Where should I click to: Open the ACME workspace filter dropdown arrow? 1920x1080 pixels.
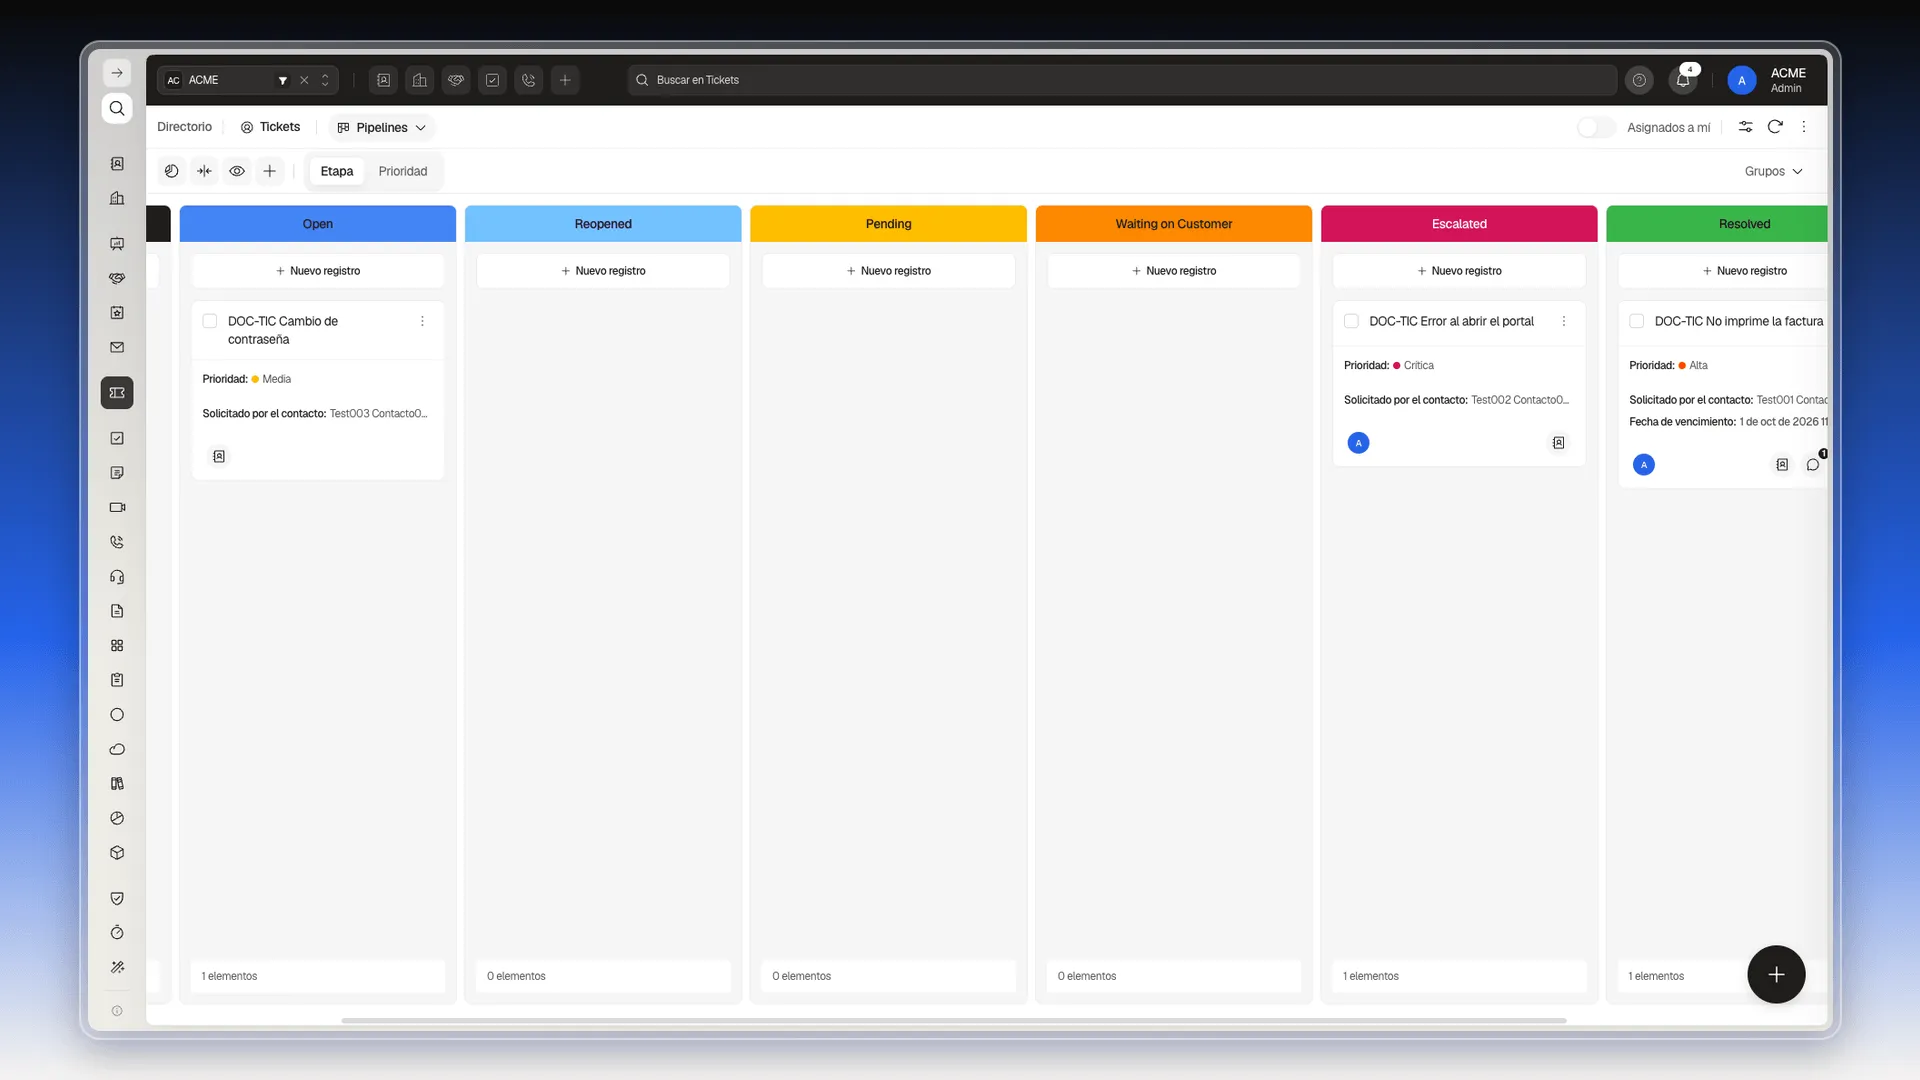pos(283,80)
